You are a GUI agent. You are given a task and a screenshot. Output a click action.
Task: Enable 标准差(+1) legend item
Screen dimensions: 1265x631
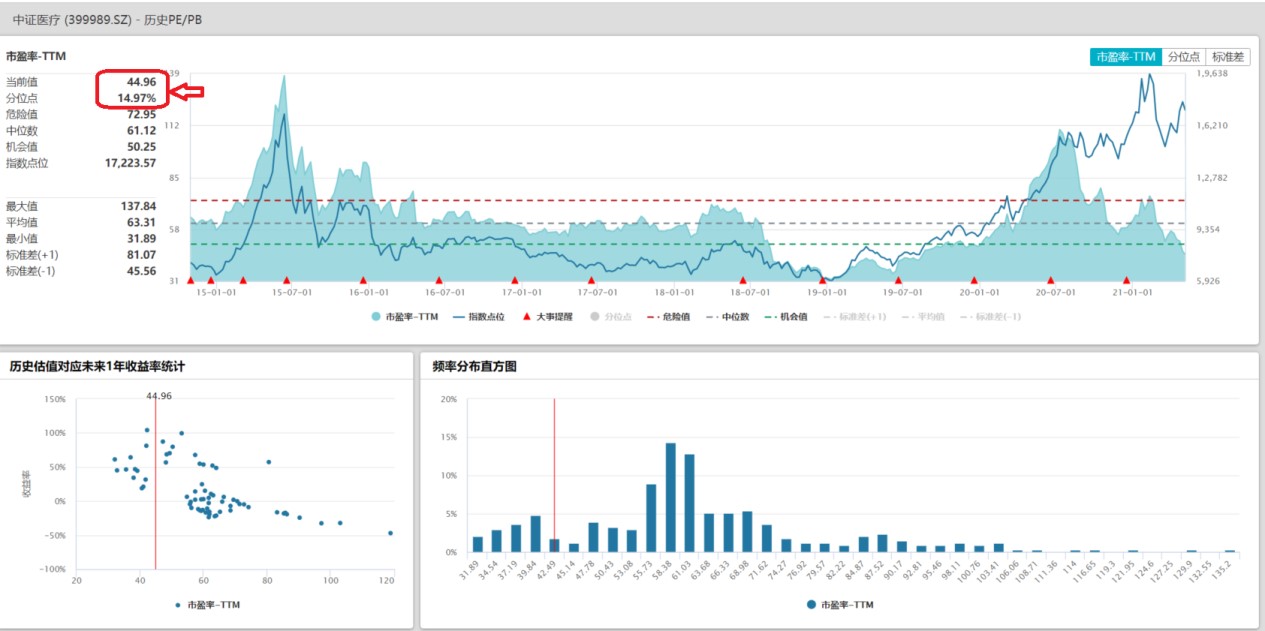(x=856, y=316)
